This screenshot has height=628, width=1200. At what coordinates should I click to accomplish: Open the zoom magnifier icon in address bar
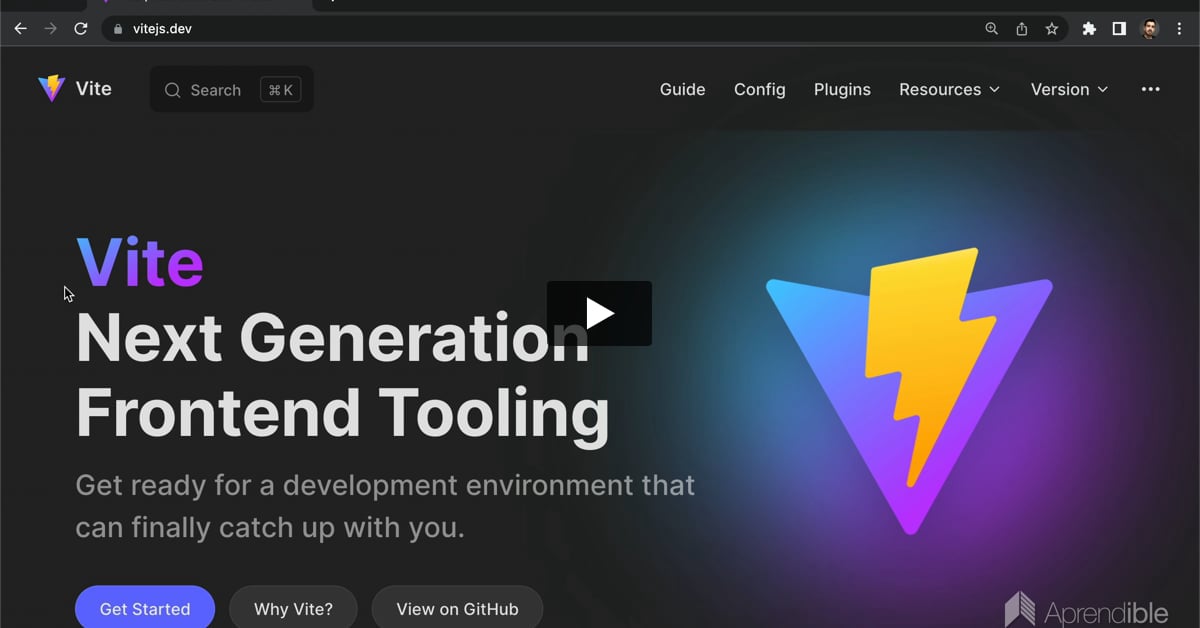pyautogui.click(x=992, y=29)
